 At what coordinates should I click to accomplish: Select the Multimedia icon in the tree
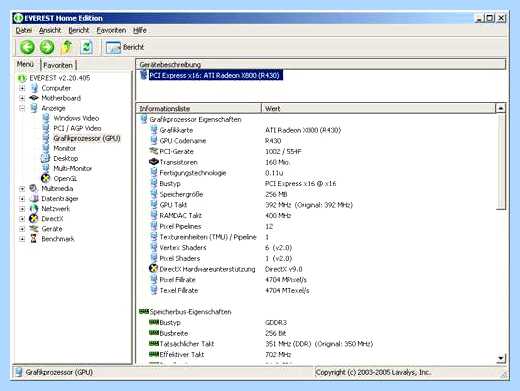pos(34,188)
